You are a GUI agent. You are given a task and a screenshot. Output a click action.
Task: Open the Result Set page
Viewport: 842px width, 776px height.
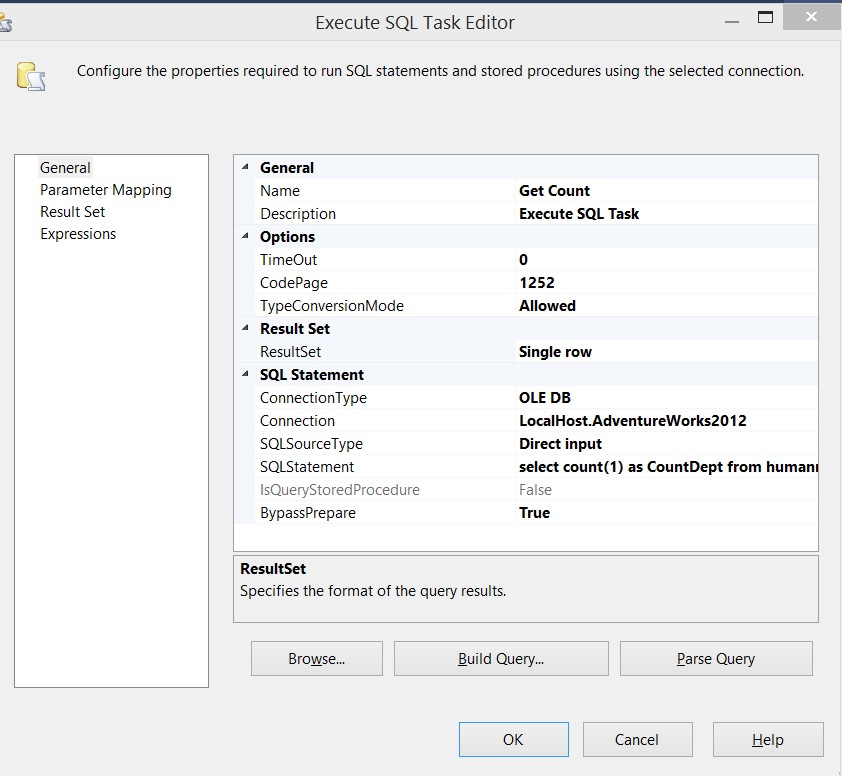tap(72, 212)
